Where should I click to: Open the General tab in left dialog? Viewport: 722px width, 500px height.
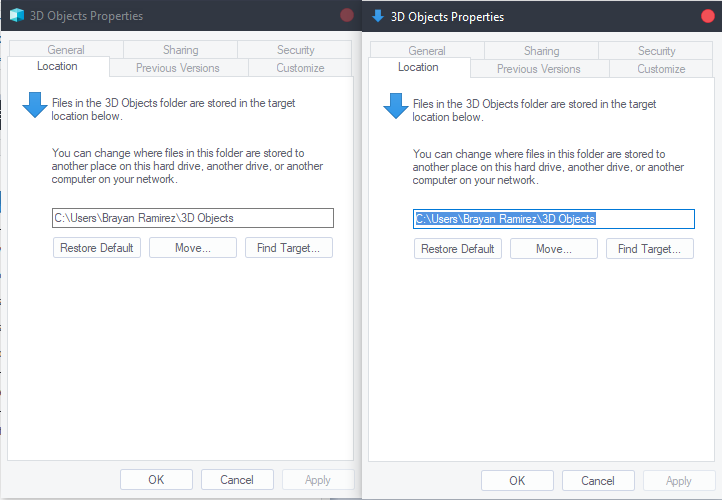66,50
